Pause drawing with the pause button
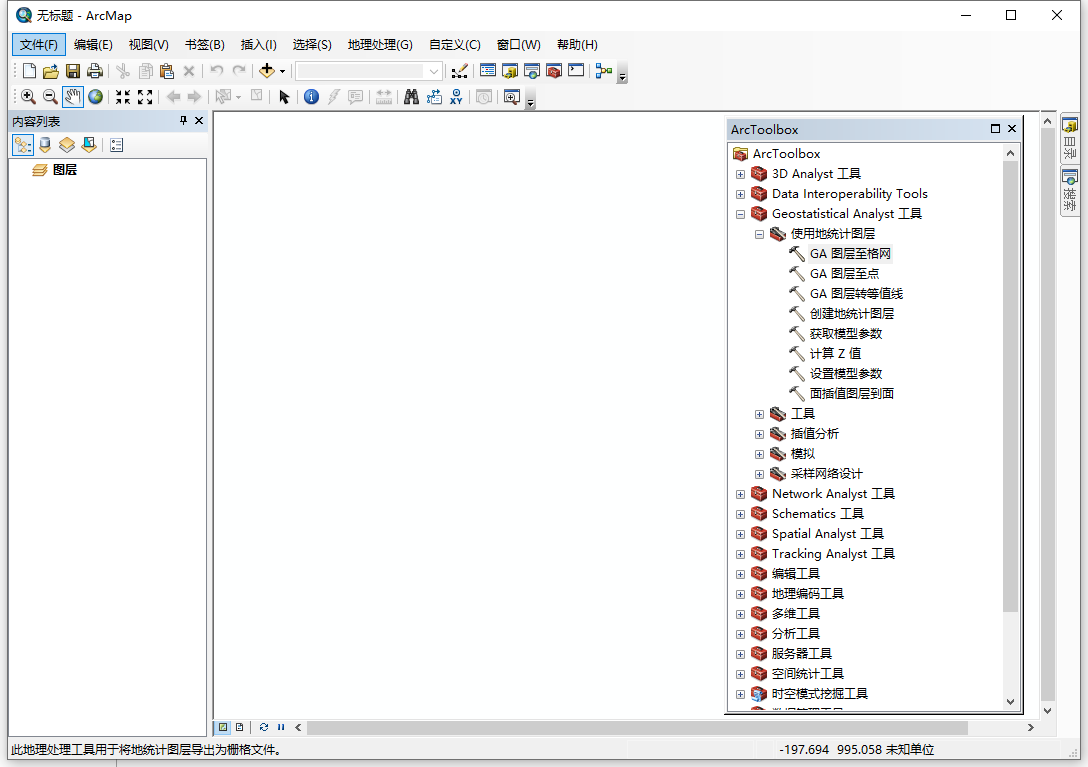Image resolution: width=1088 pixels, height=767 pixels. (281, 727)
